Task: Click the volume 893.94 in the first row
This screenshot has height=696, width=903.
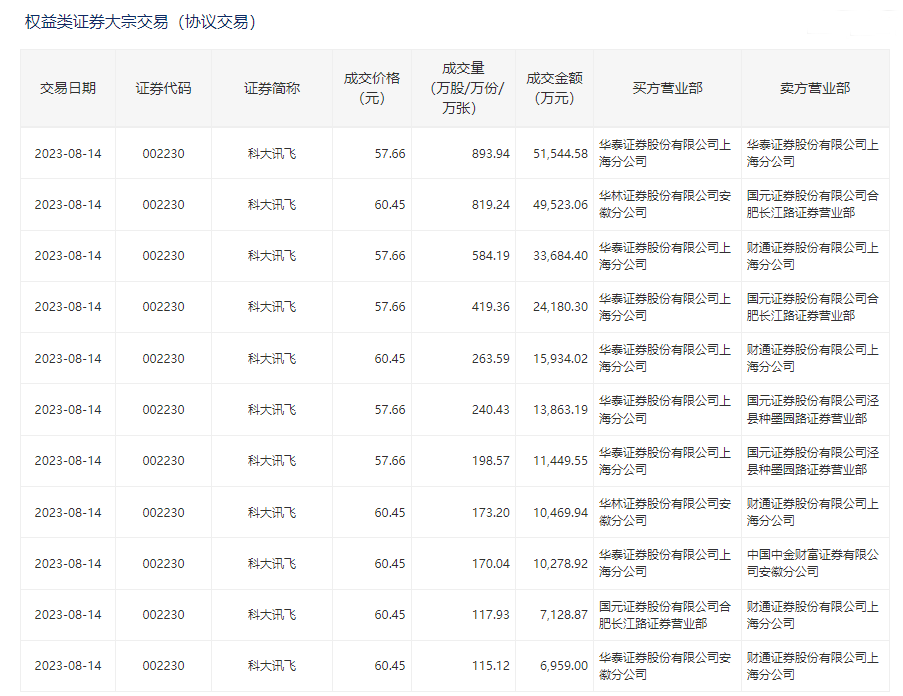Action: 487,152
